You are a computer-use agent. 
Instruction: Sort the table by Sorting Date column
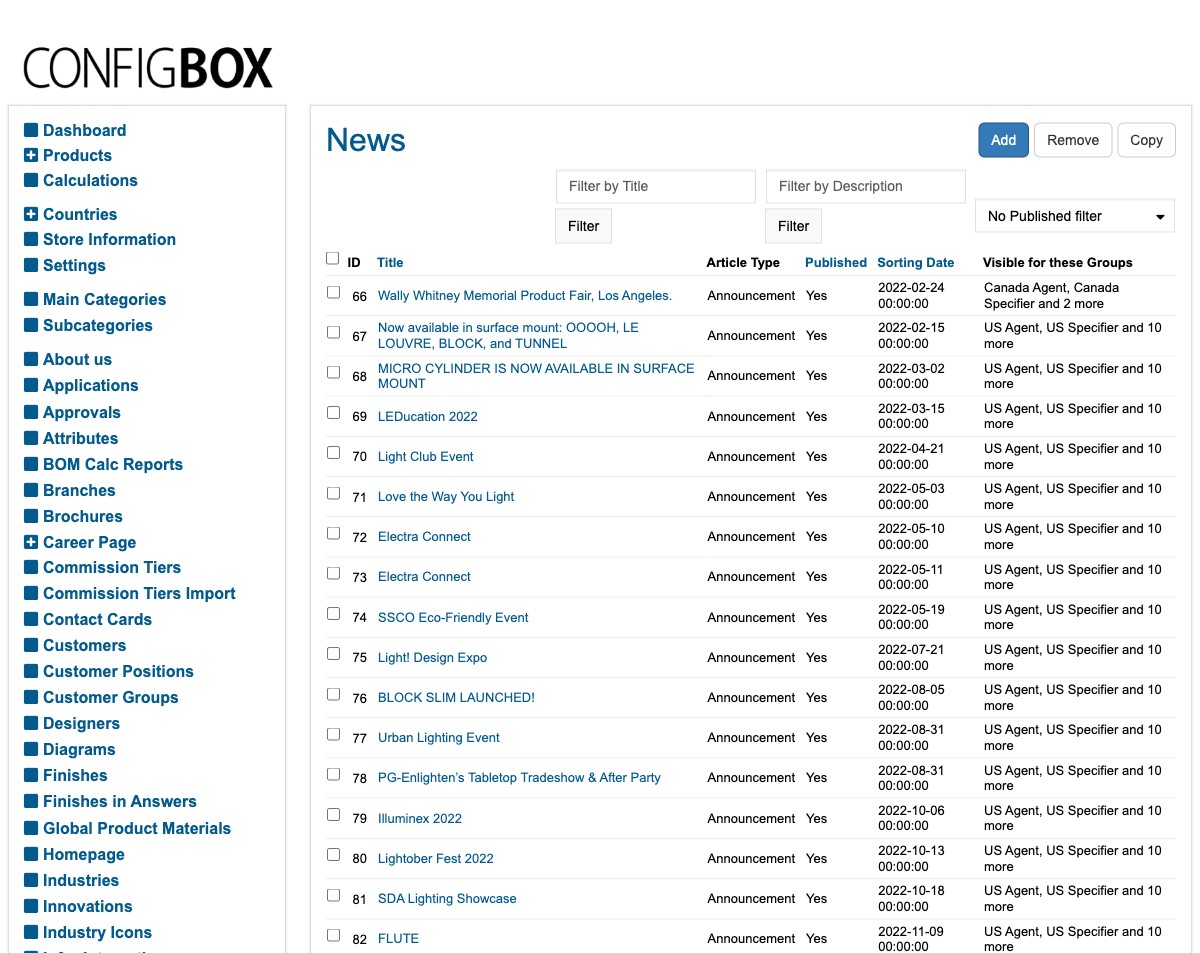coord(916,263)
